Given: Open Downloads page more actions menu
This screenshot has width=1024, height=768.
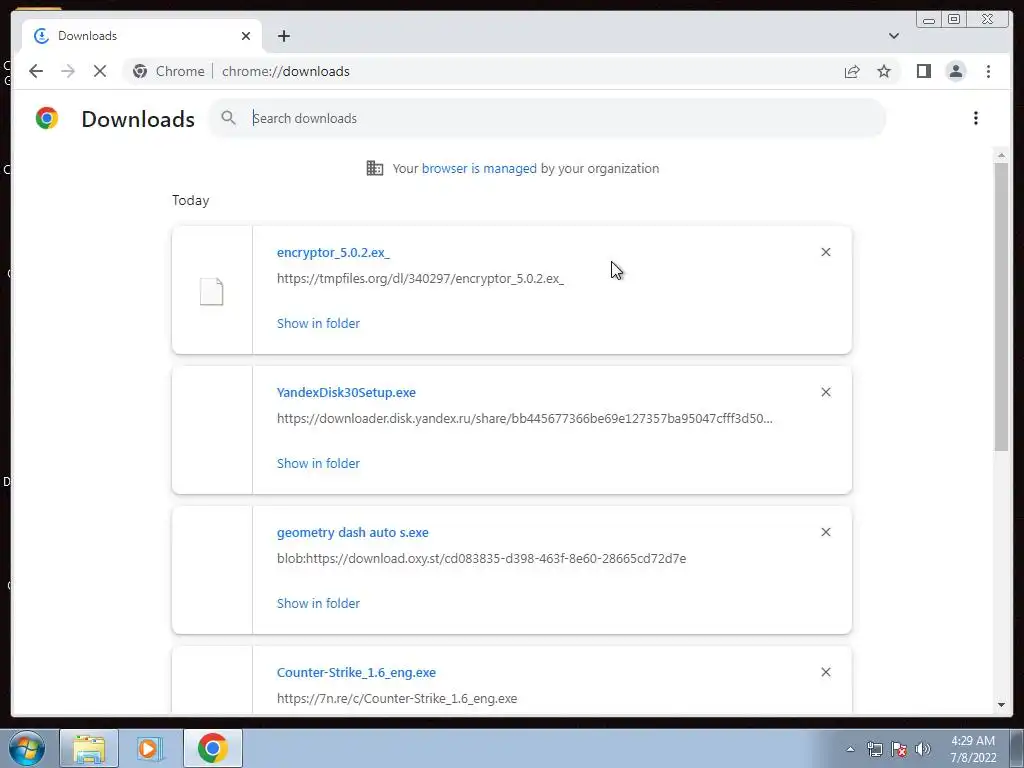Looking at the screenshot, I should (x=976, y=118).
